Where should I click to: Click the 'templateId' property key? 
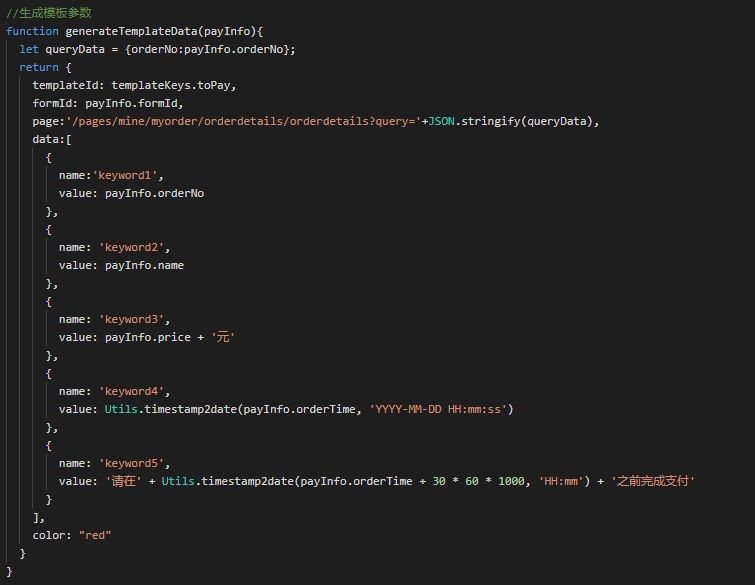pyautogui.click(x=65, y=85)
